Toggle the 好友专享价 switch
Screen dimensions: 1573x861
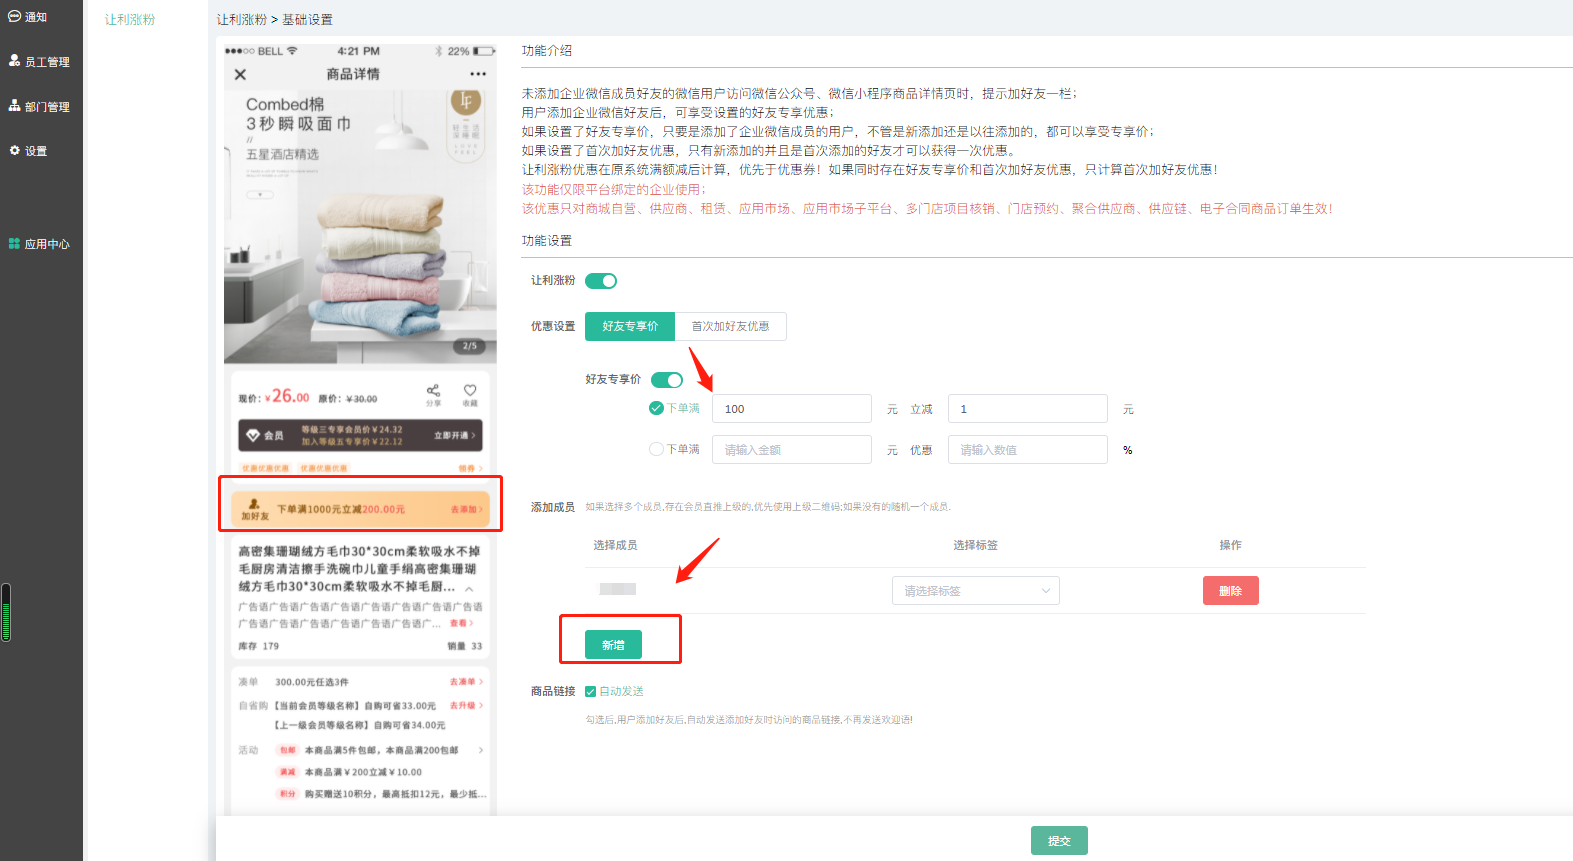(x=667, y=380)
